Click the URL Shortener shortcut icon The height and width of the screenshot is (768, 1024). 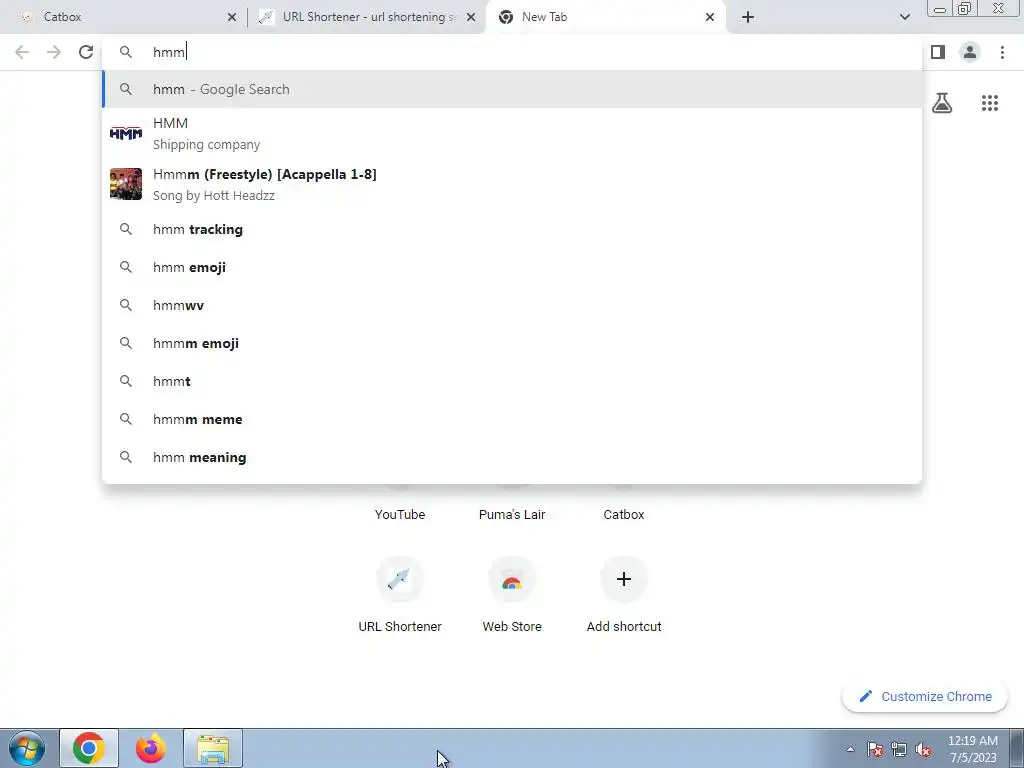(x=400, y=579)
